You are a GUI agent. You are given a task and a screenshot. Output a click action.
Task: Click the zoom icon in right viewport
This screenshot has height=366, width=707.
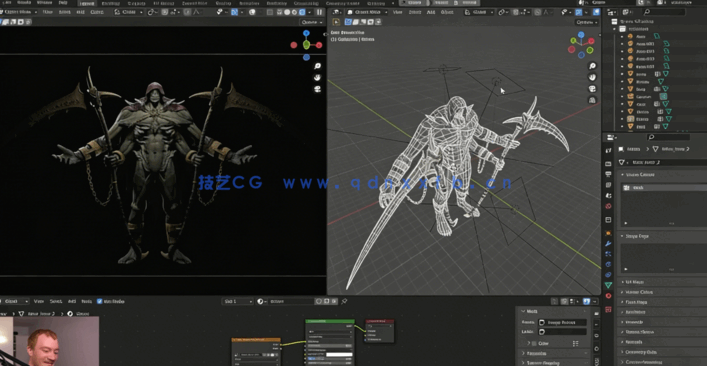[x=592, y=66]
